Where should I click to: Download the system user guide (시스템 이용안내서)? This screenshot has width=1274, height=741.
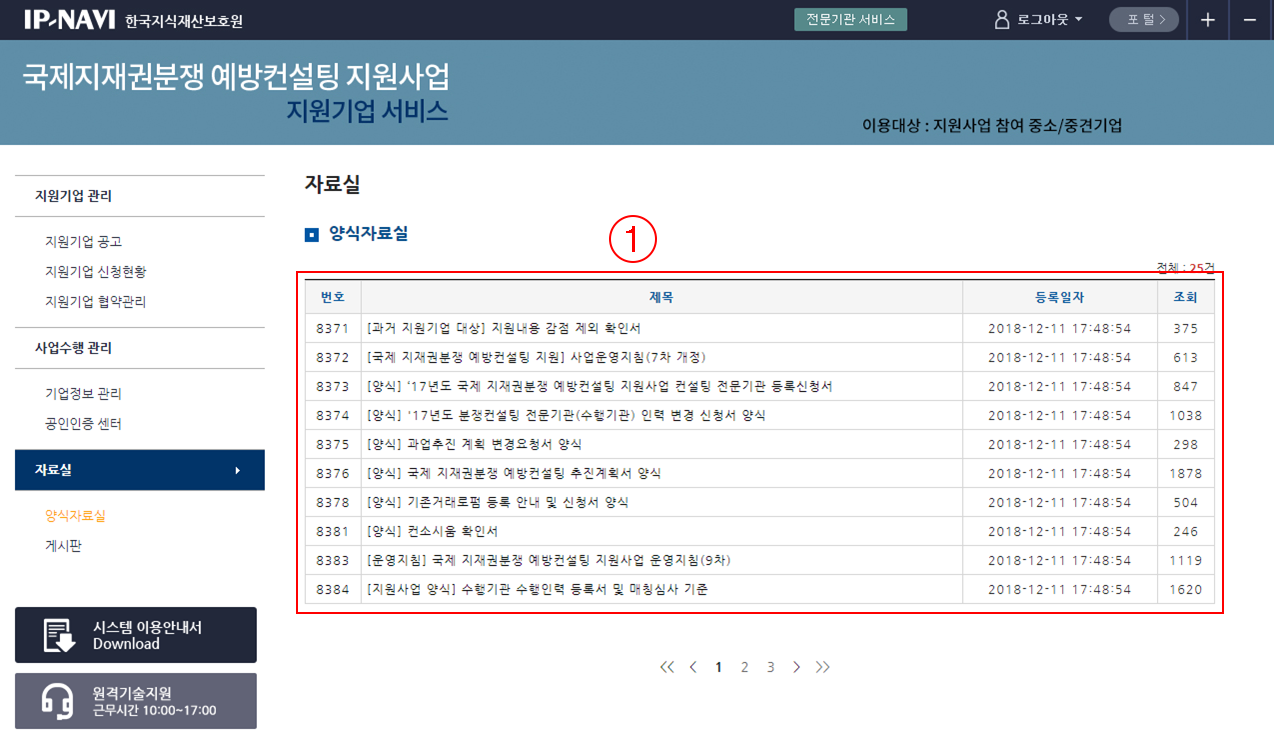coord(136,635)
